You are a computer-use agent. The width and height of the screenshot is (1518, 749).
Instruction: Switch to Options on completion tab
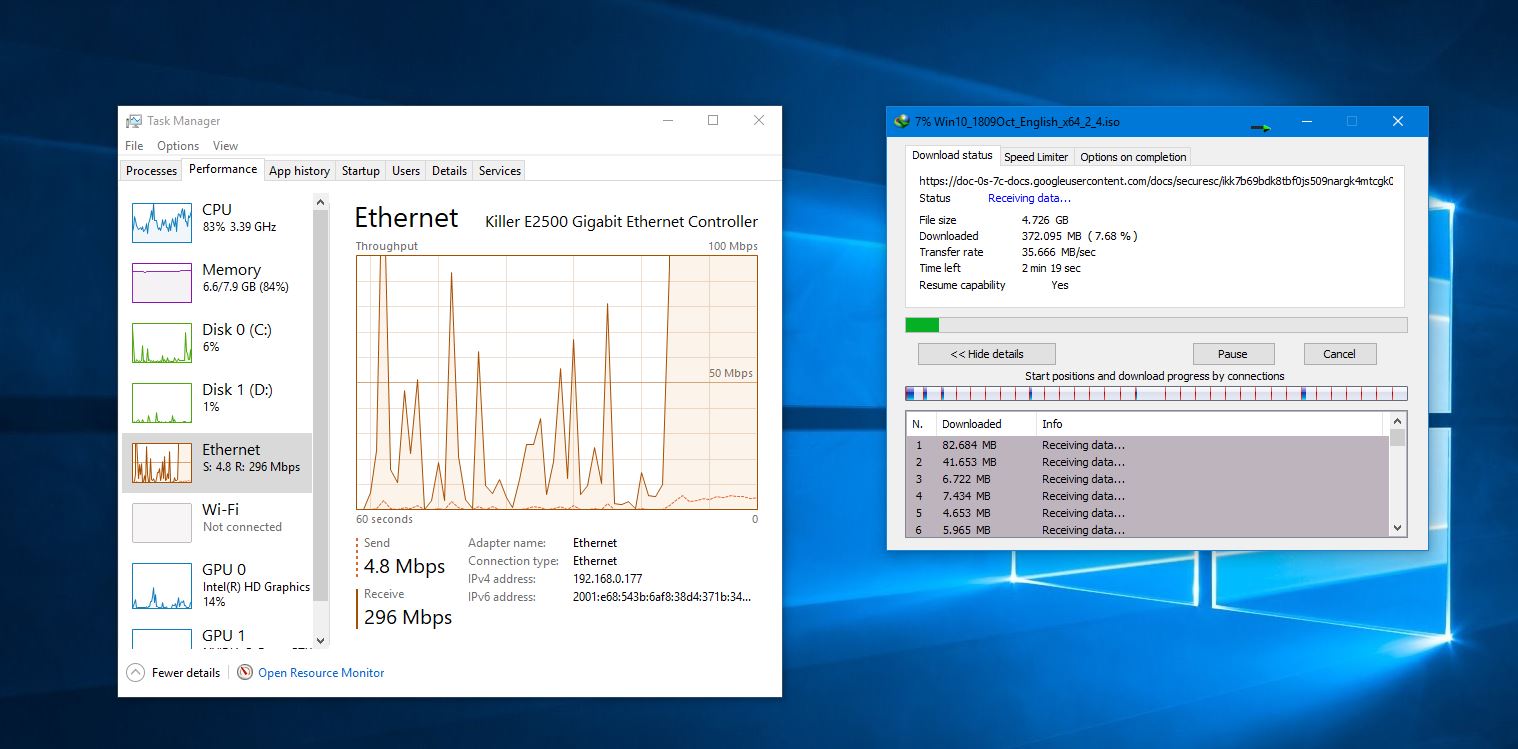tap(1133, 157)
